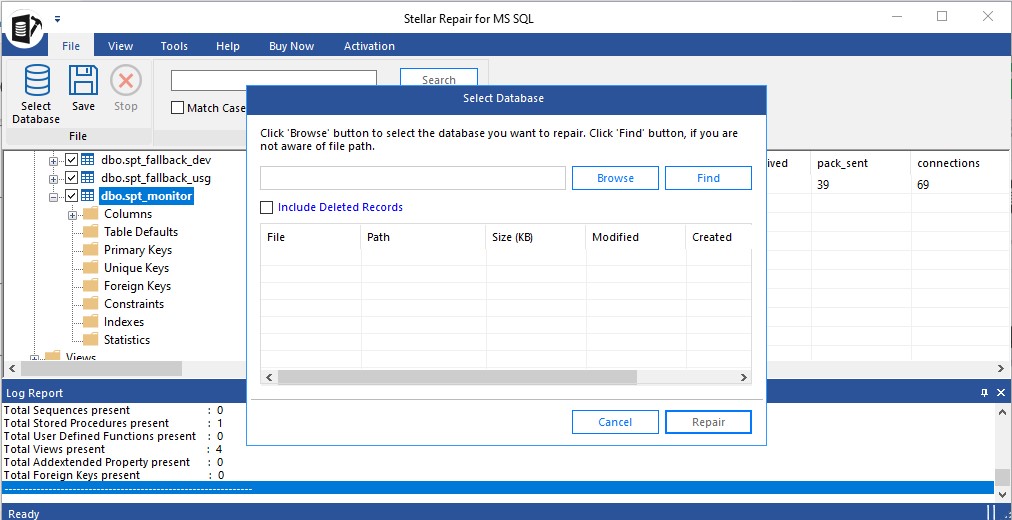Screen dimensions: 1012x520
Task: Open the Tools ribbon tab
Action: 174,46
